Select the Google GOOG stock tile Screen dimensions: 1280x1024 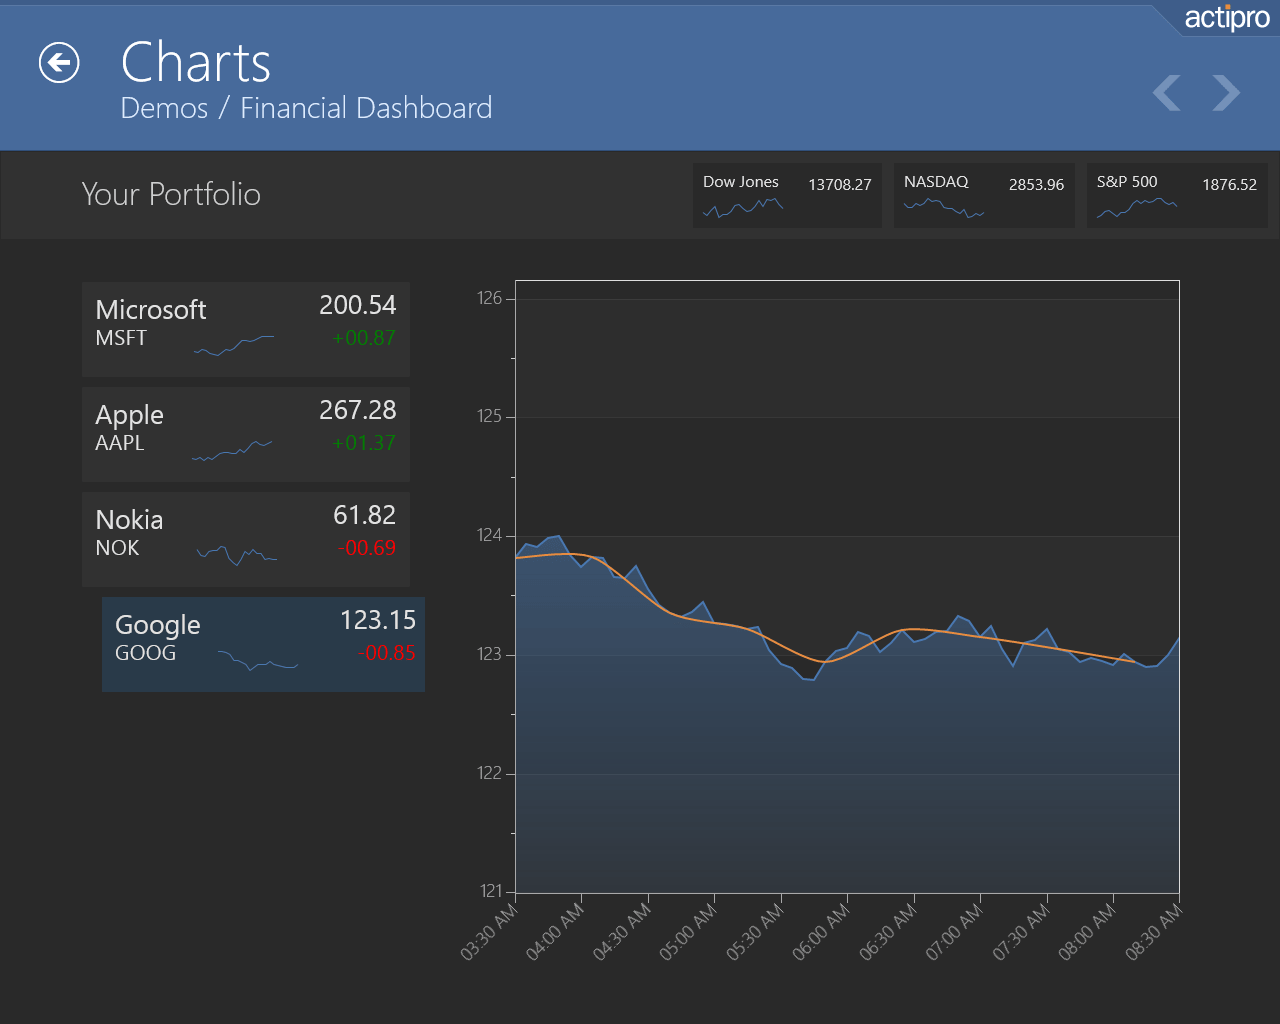(263, 644)
